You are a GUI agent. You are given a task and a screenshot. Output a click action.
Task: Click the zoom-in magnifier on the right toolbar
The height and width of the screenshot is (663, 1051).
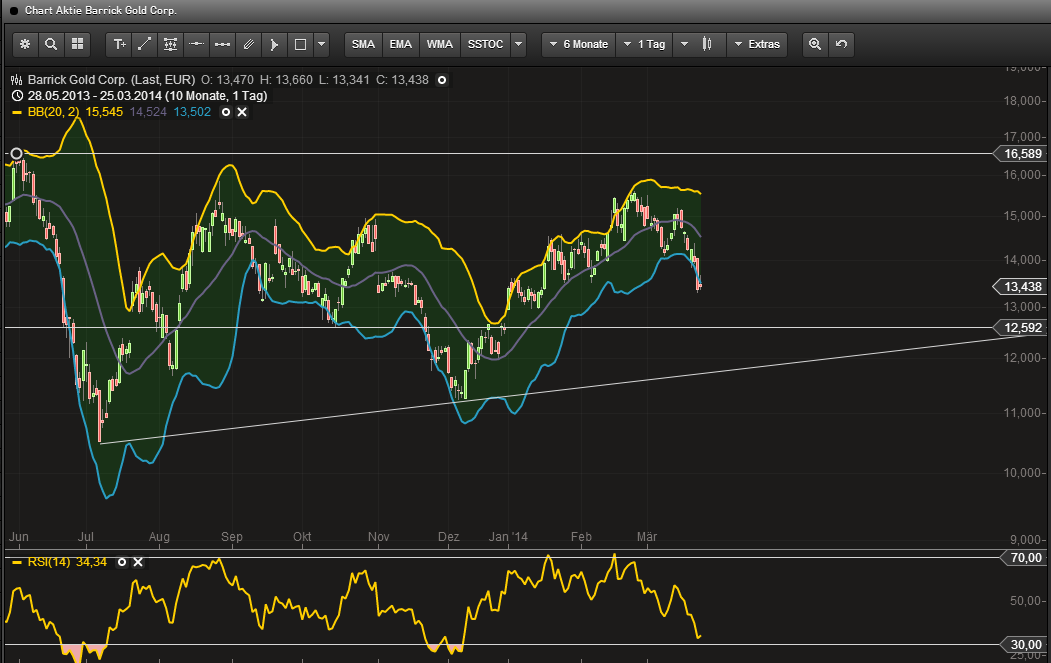[816, 44]
